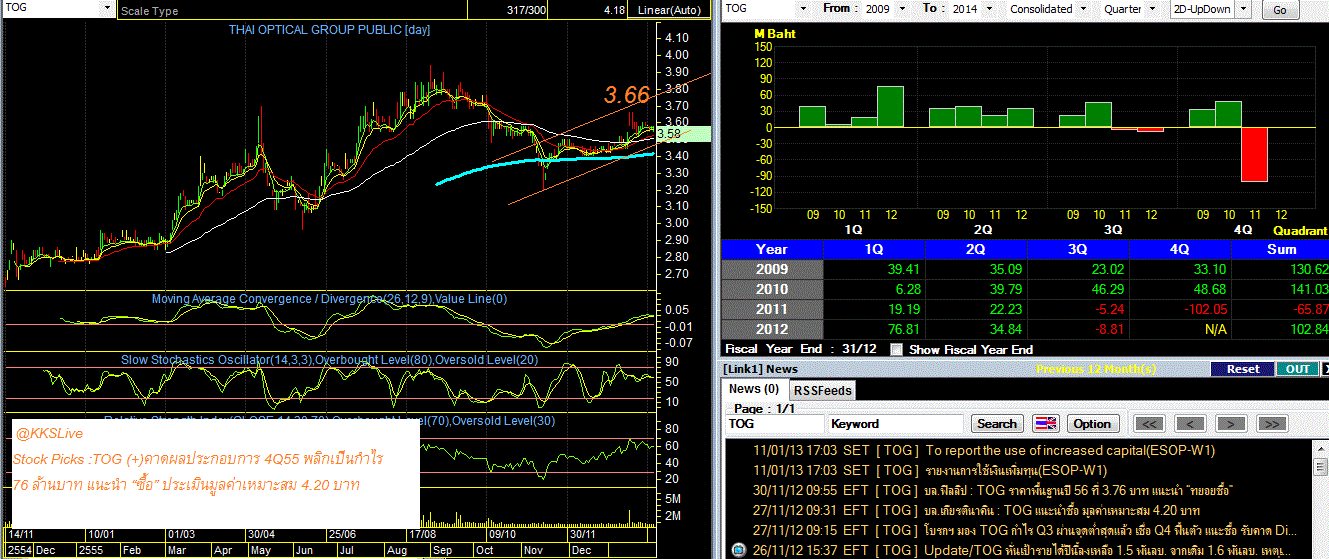Viewport: 1329px width, 559px height.
Task: Jump to last news page with >> button
Action: [x=1270, y=424]
